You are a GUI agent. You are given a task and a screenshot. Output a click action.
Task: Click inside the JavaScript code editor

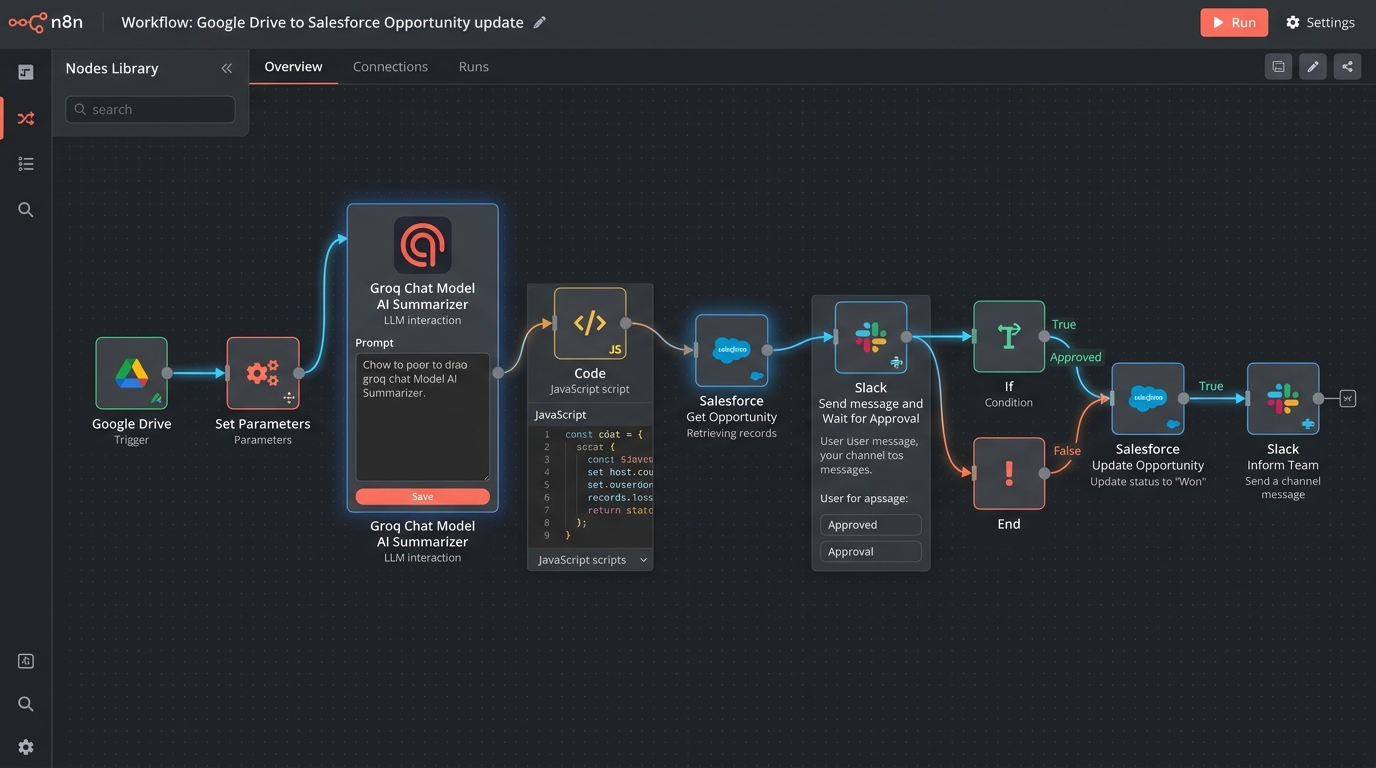[590, 485]
